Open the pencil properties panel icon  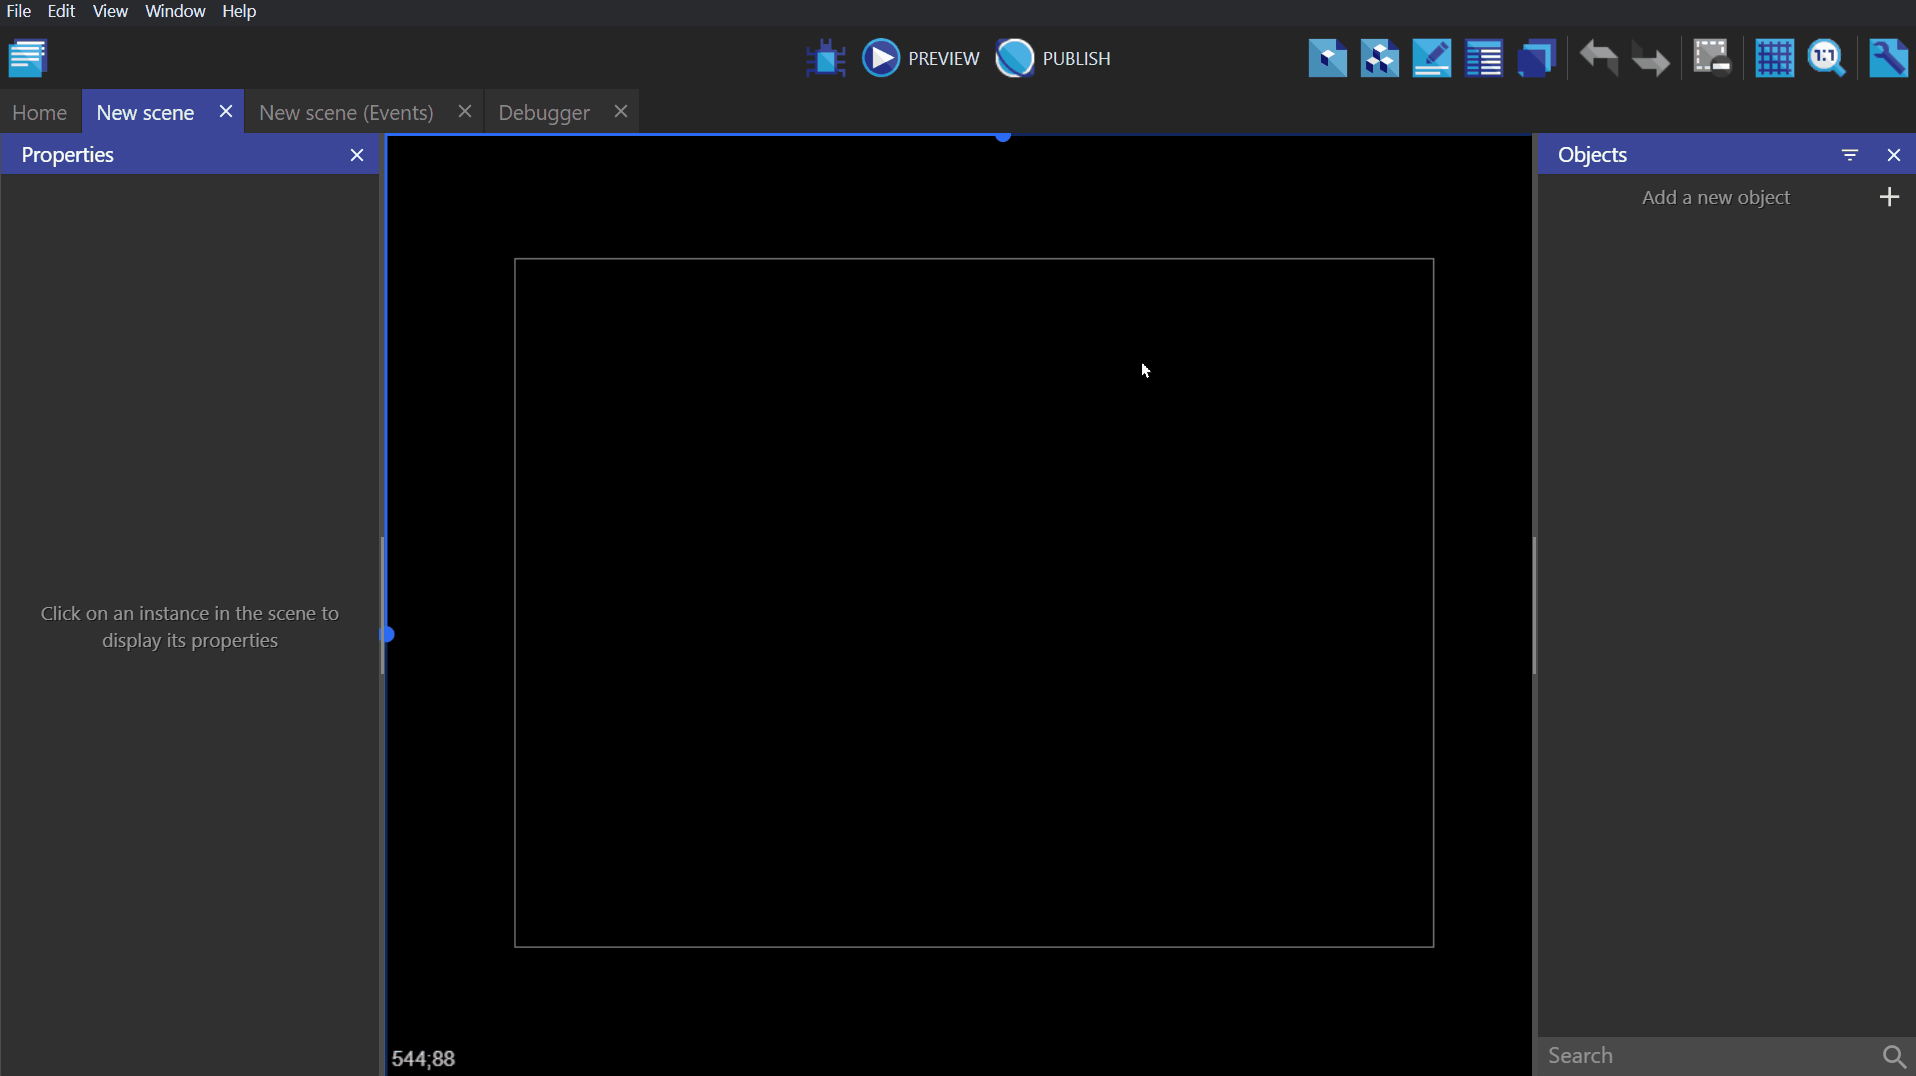click(1431, 58)
